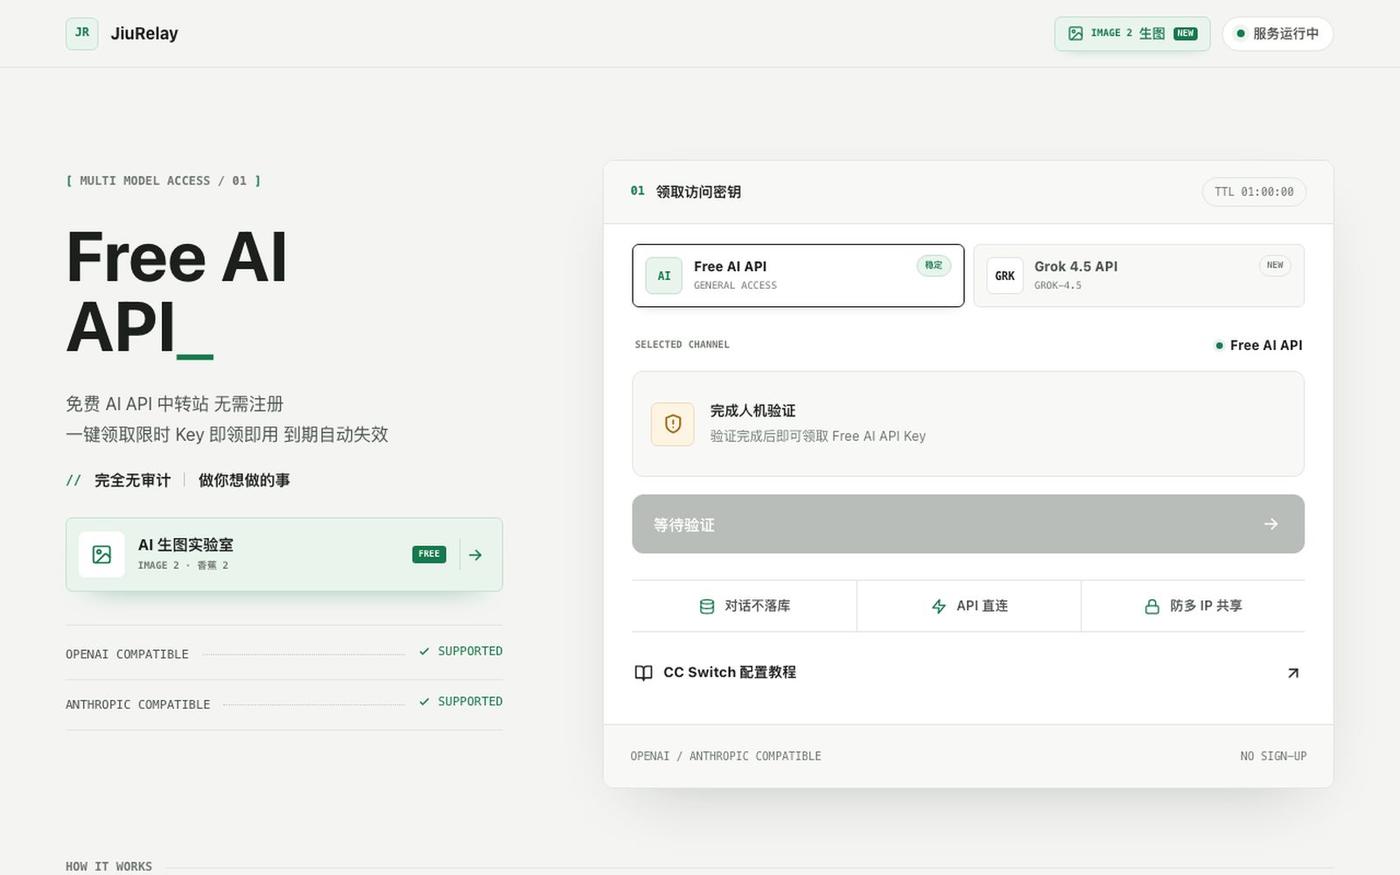The width and height of the screenshot is (1400, 875).
Task: Click the 防多 IP 共享 feature label
Action: pos(1206,606)
